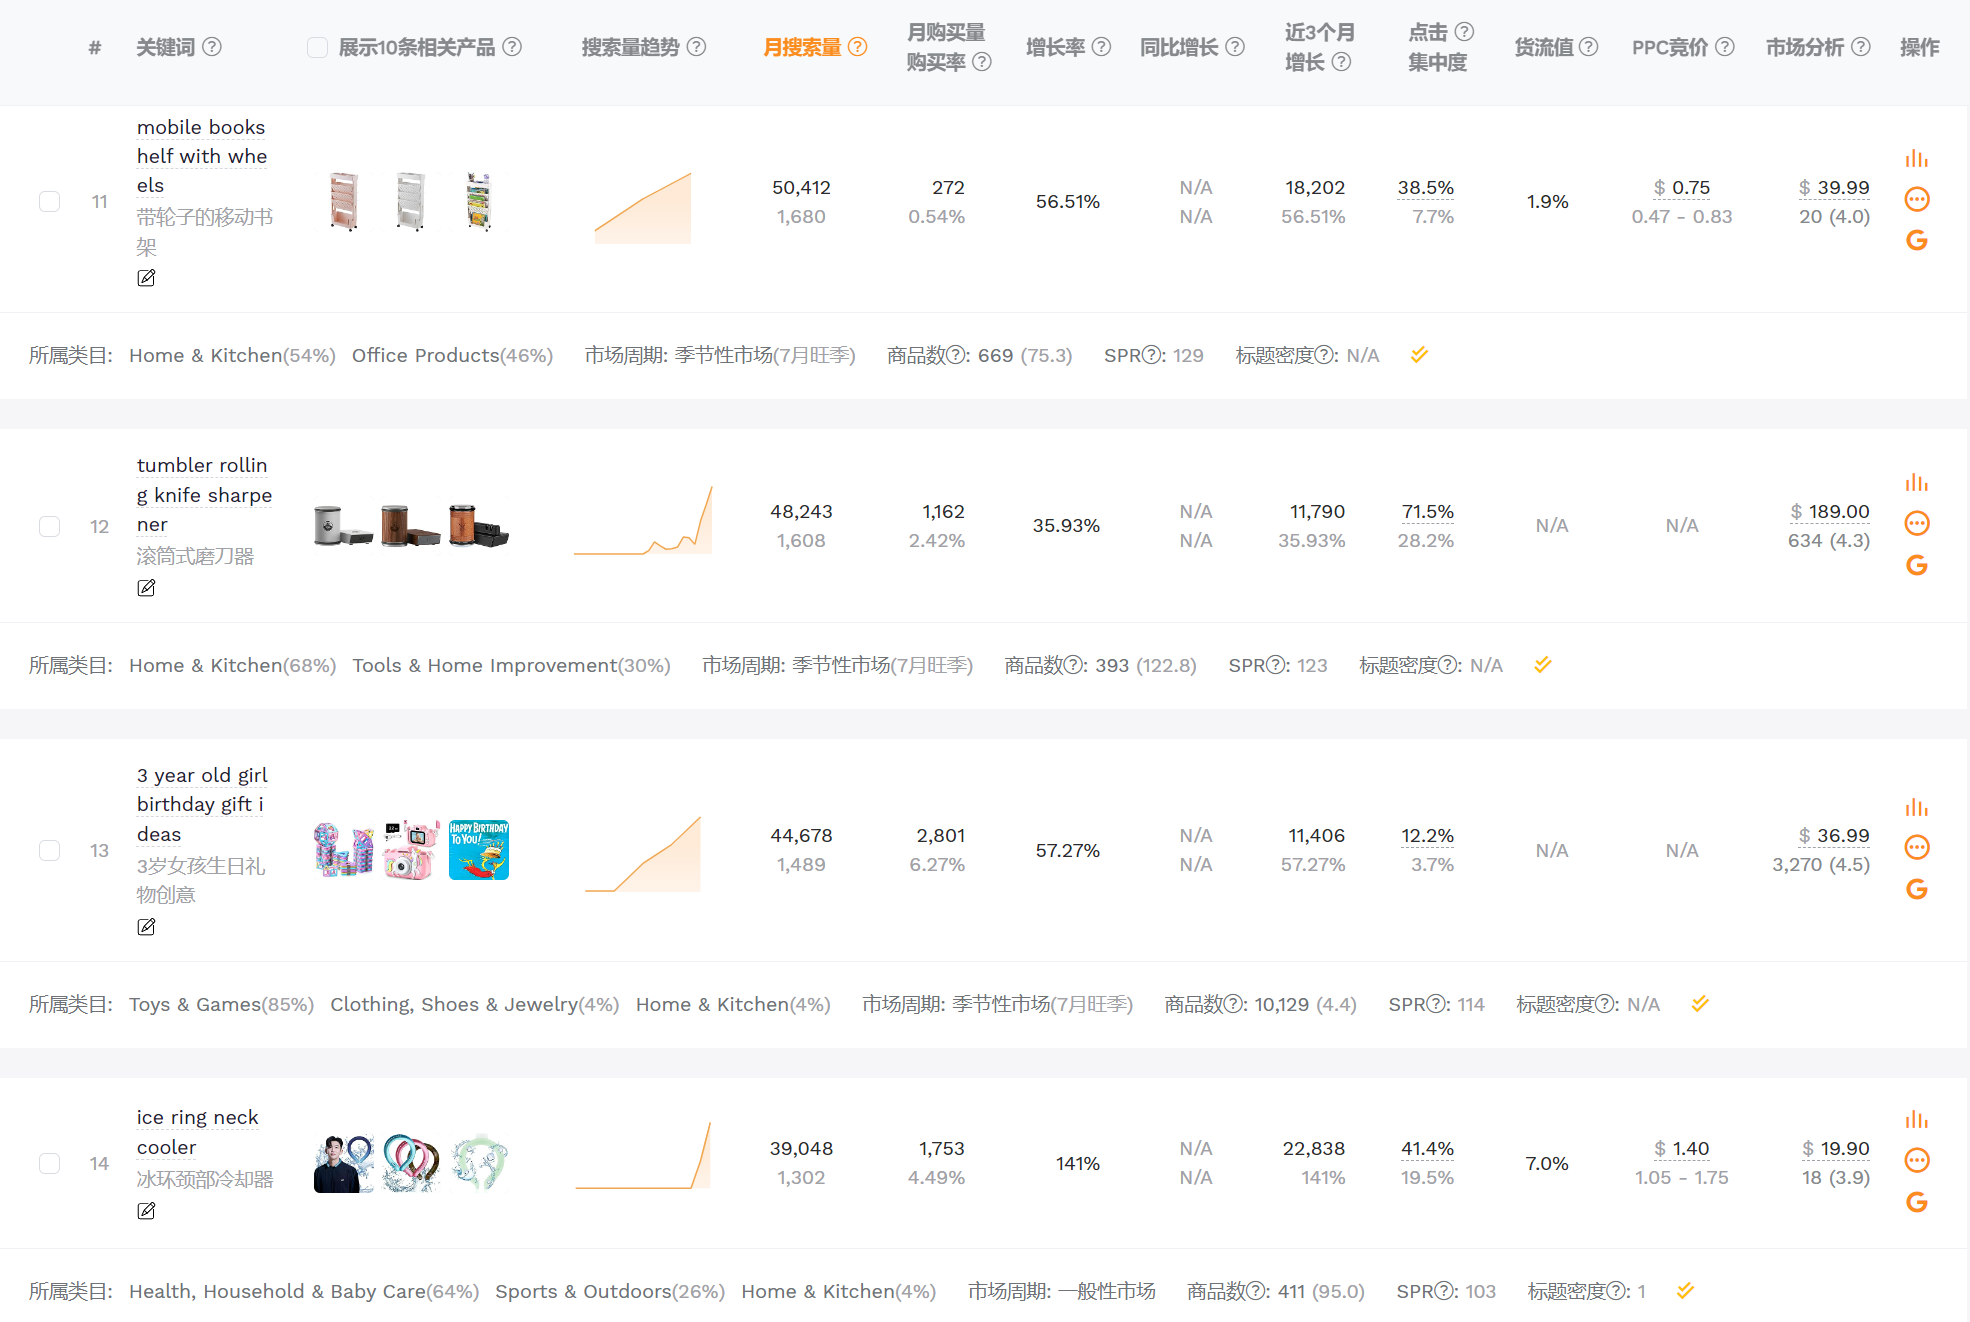This screenshot has width=1970, height=1322.
Task: Open bar chart icon for mobile bookshelf row
Action: [1916, 159]
